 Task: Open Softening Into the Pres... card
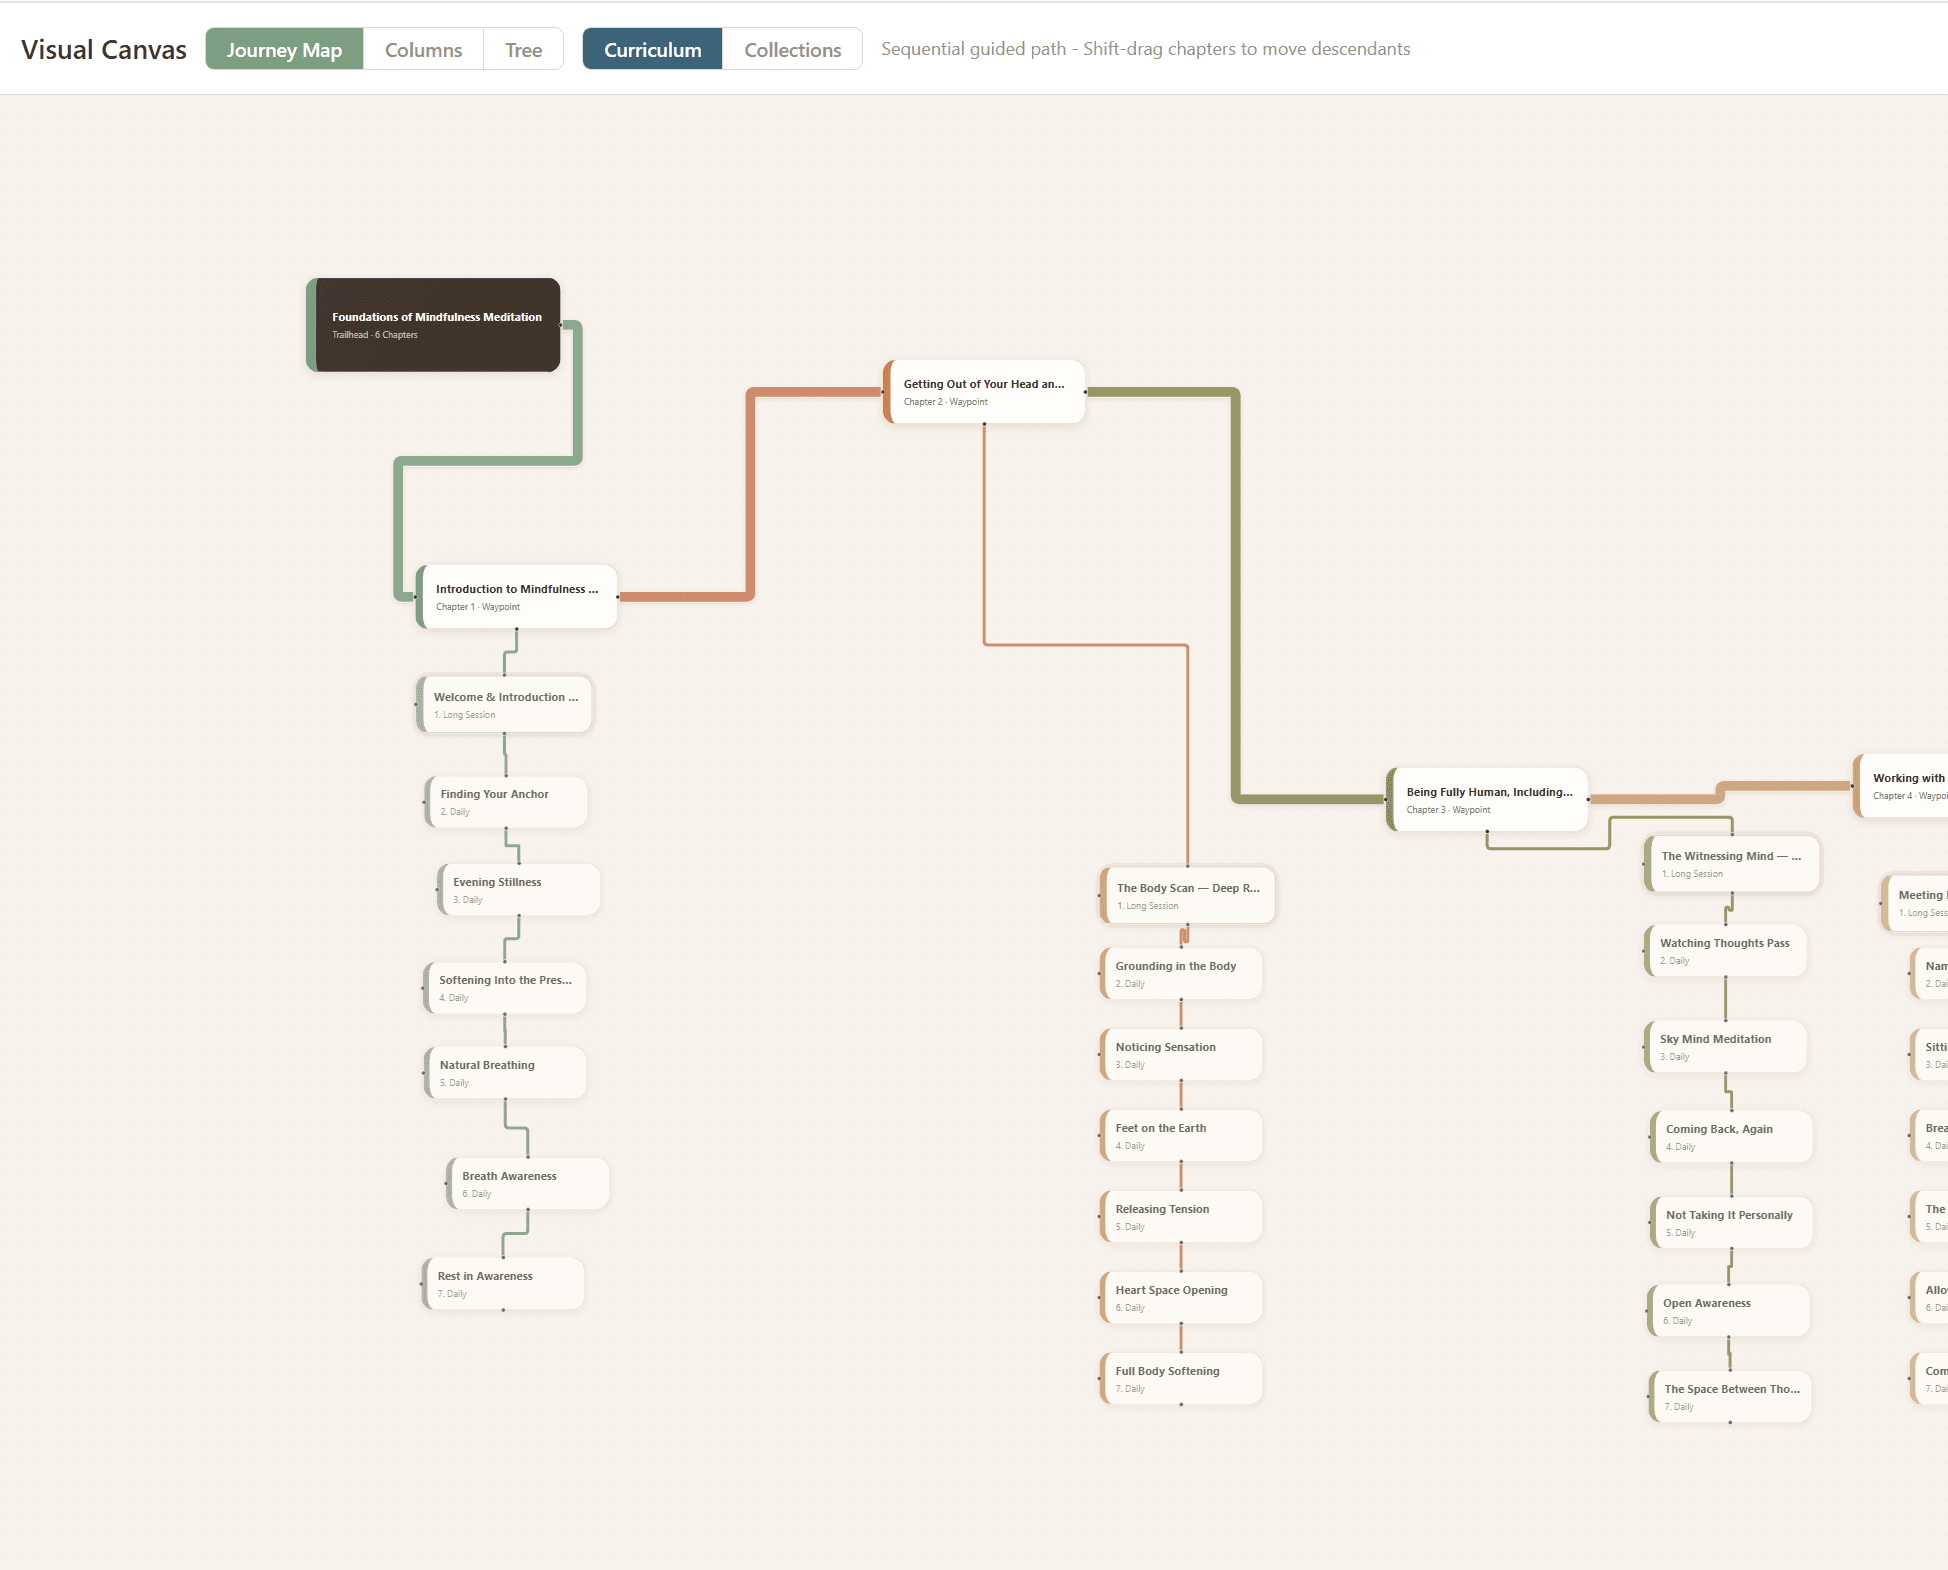click(505, 988)
